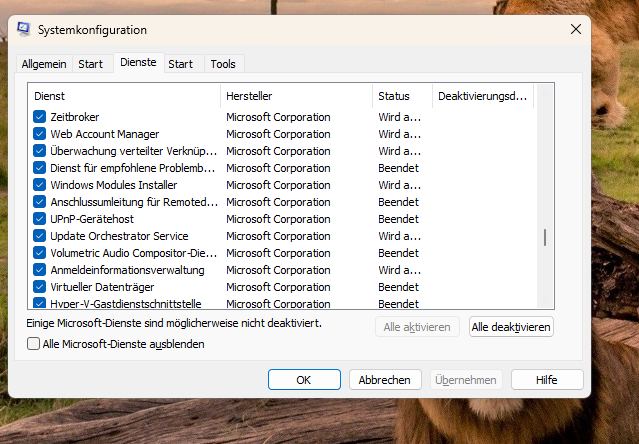Select the Windows Modules Installer name

114,185
